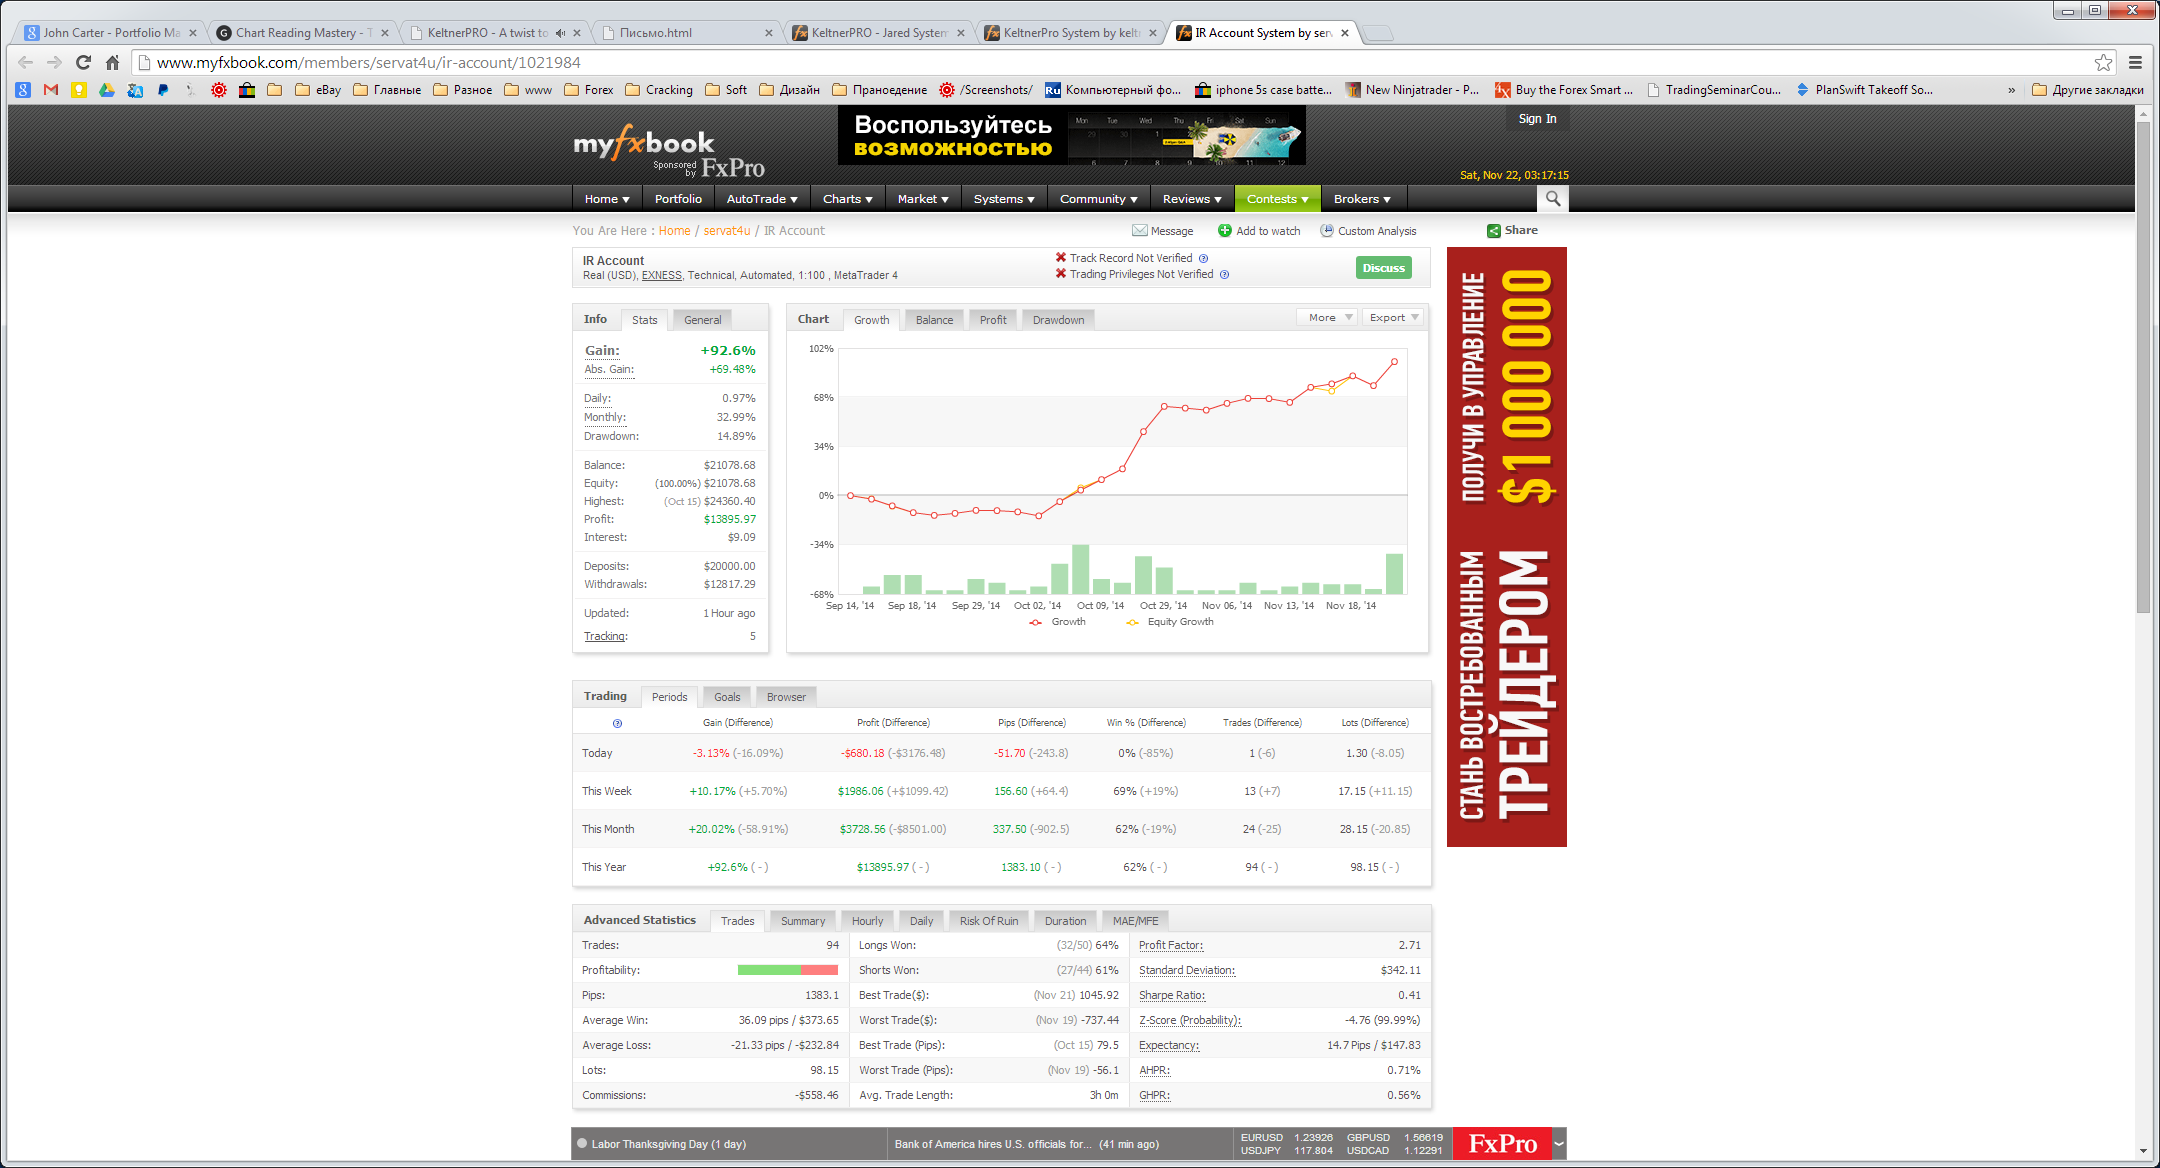The width and height of the screenshot is (2160, 1168).
Task: Open the Risk Of Ruin statistics tab
Action: click(x=988, y=921)
